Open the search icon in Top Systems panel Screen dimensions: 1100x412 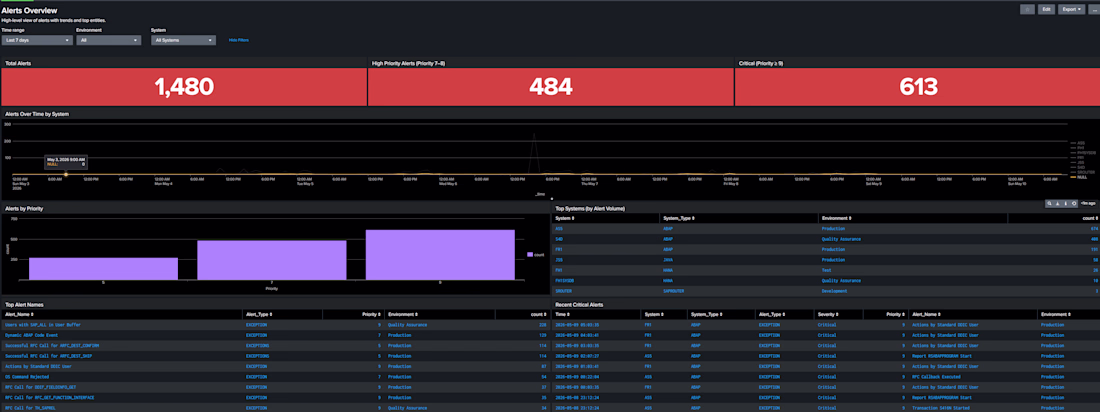pos(1049,204)
